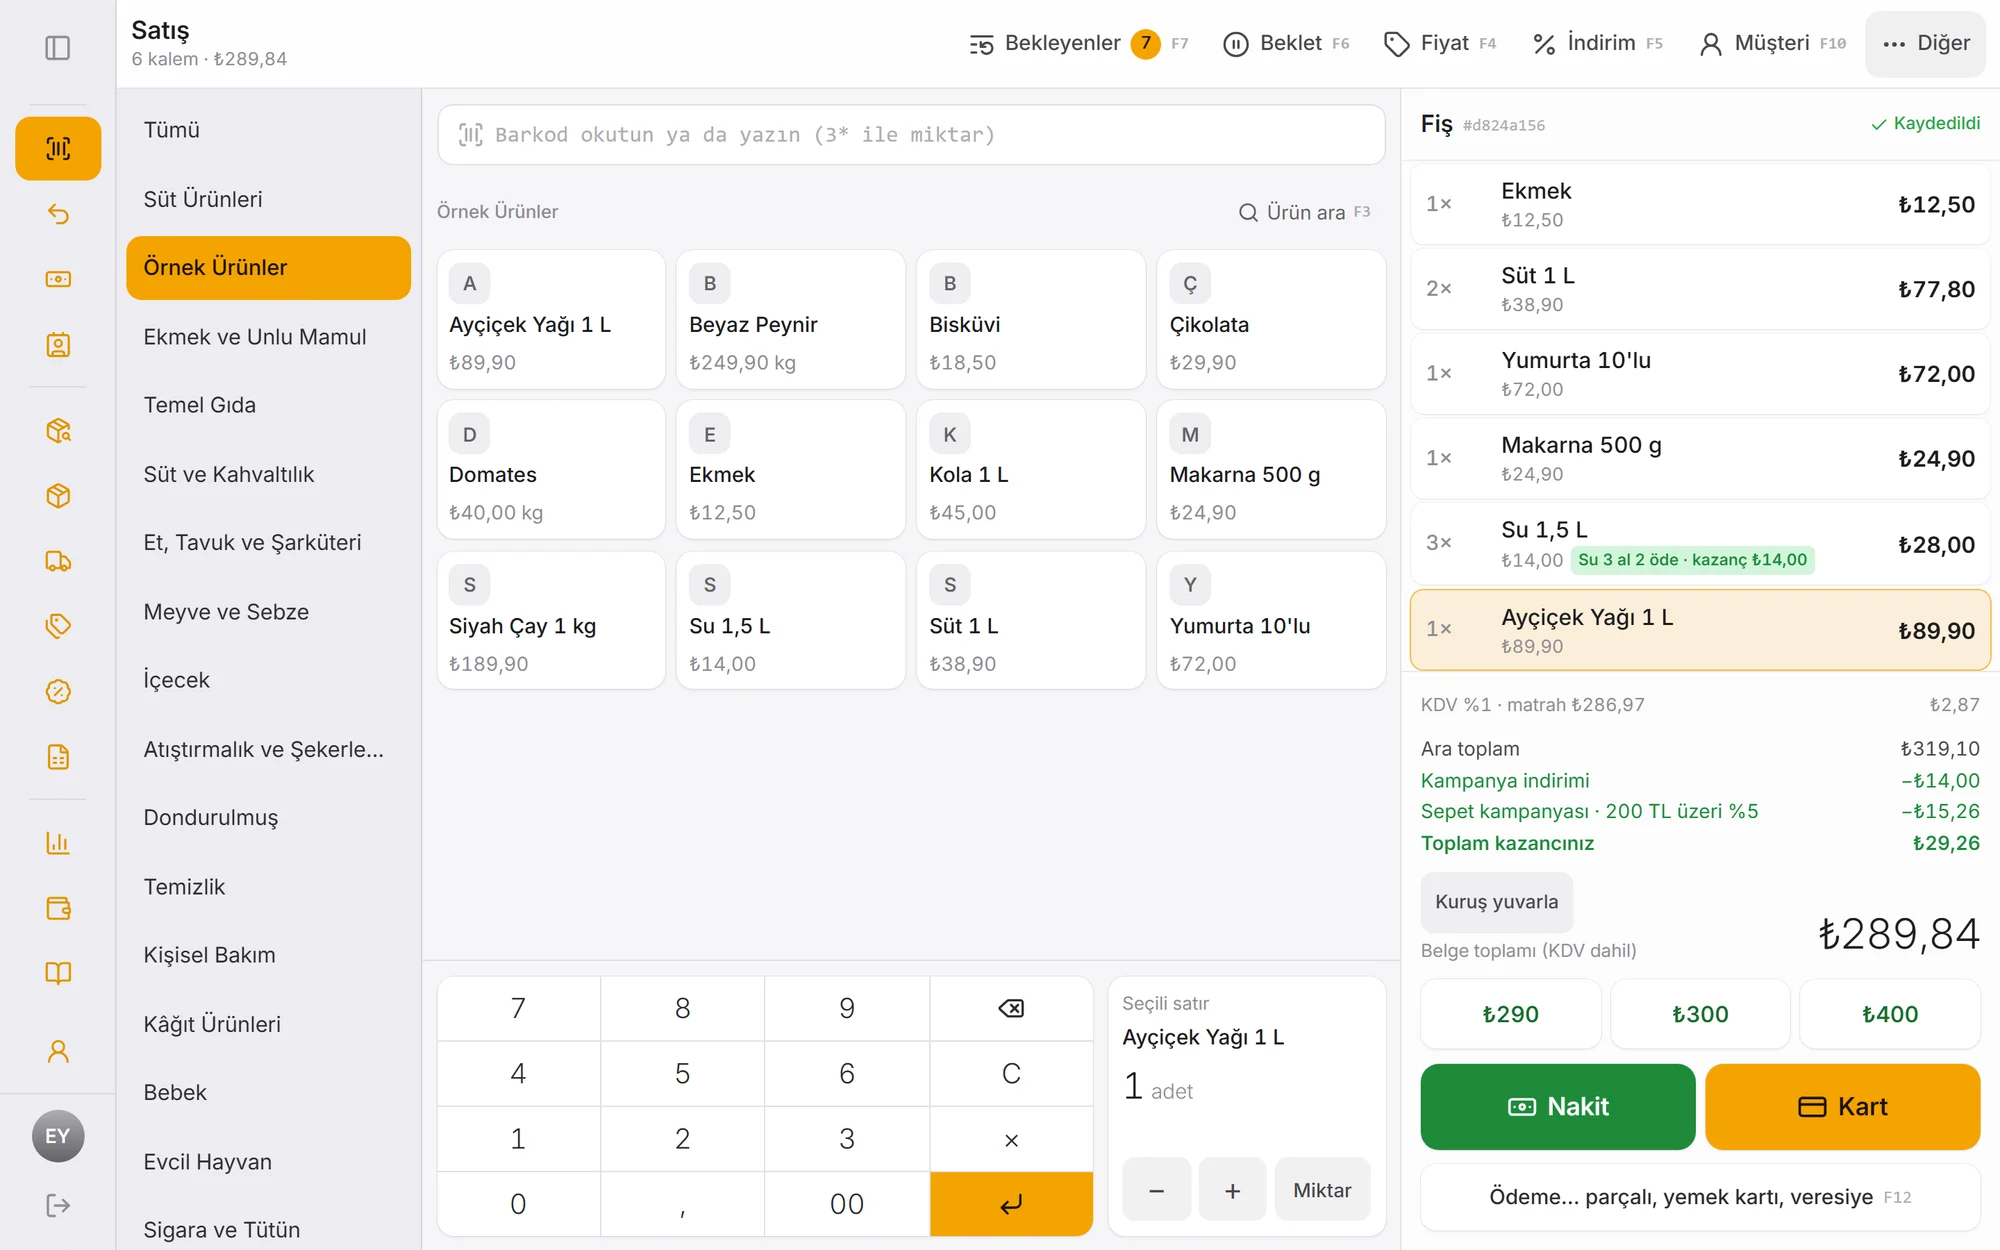Open the delivery truck icon in sidebar
Viewport: 2000px width, 1250px height.
(x=58, y=561)
